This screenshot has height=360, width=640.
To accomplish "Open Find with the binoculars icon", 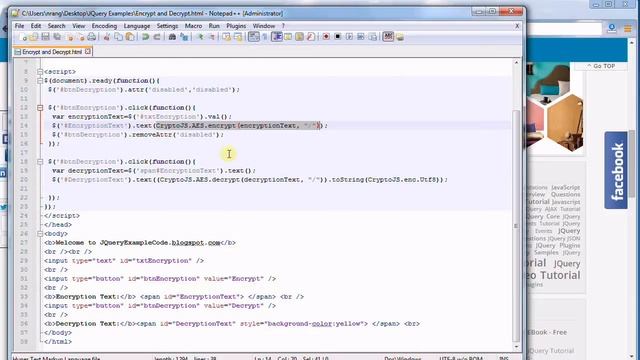I will point(172,37).
